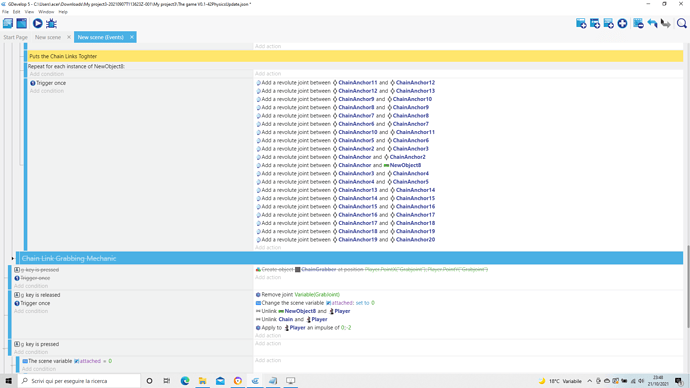Select joint action ChainAnchor and NewObject8
The image size is (690, 388).
coord(339,165)
